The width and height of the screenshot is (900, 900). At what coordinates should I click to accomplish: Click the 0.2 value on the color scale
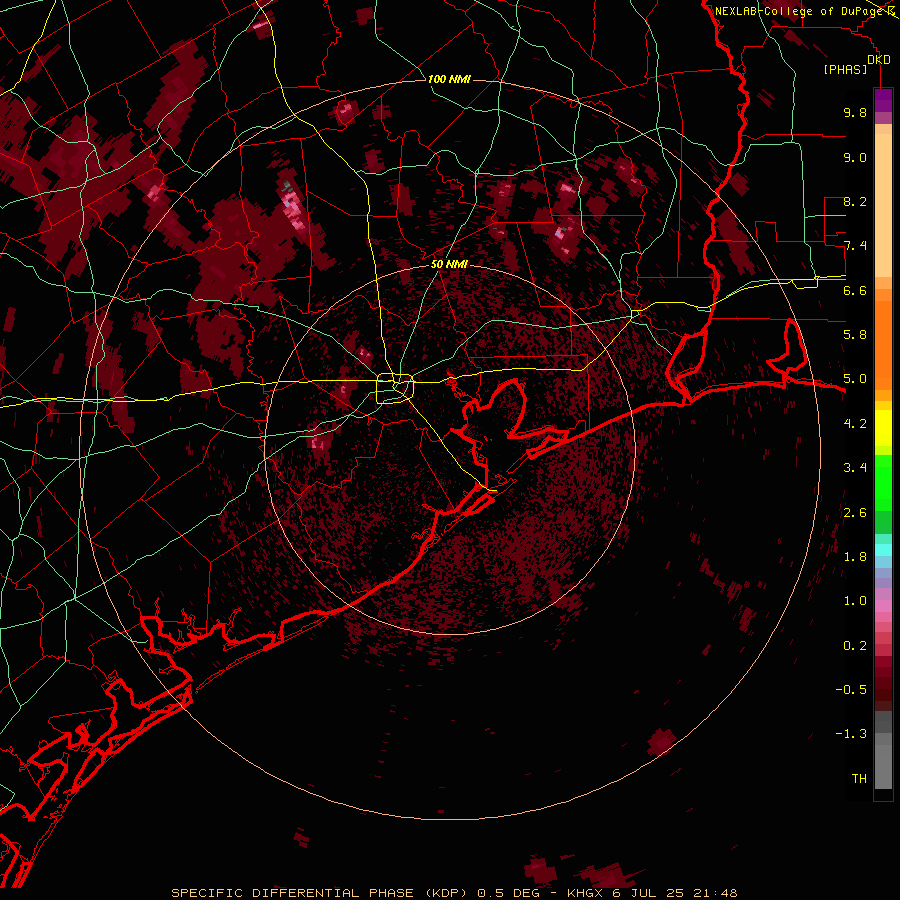click(855, 645)
